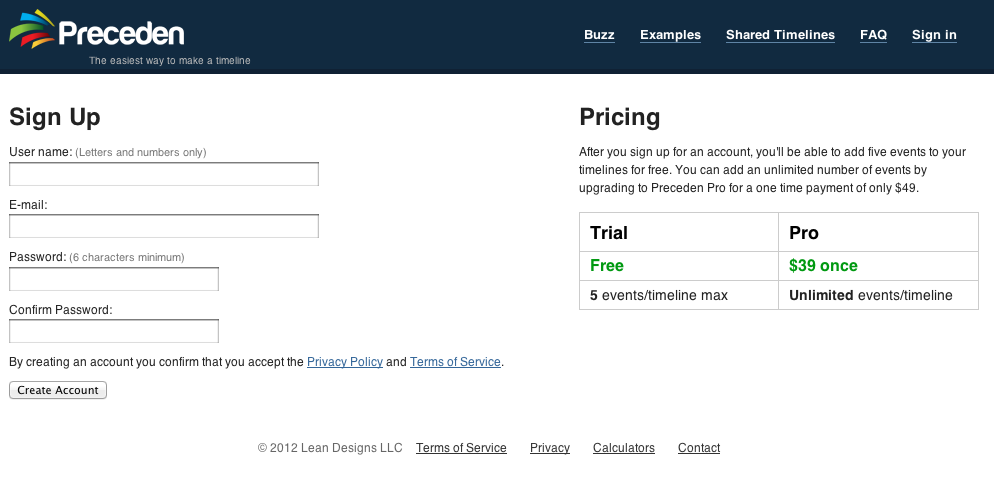Open the Buzz navigation link
The width and height of the screenshot is (994, 491).
pos(599,35)
